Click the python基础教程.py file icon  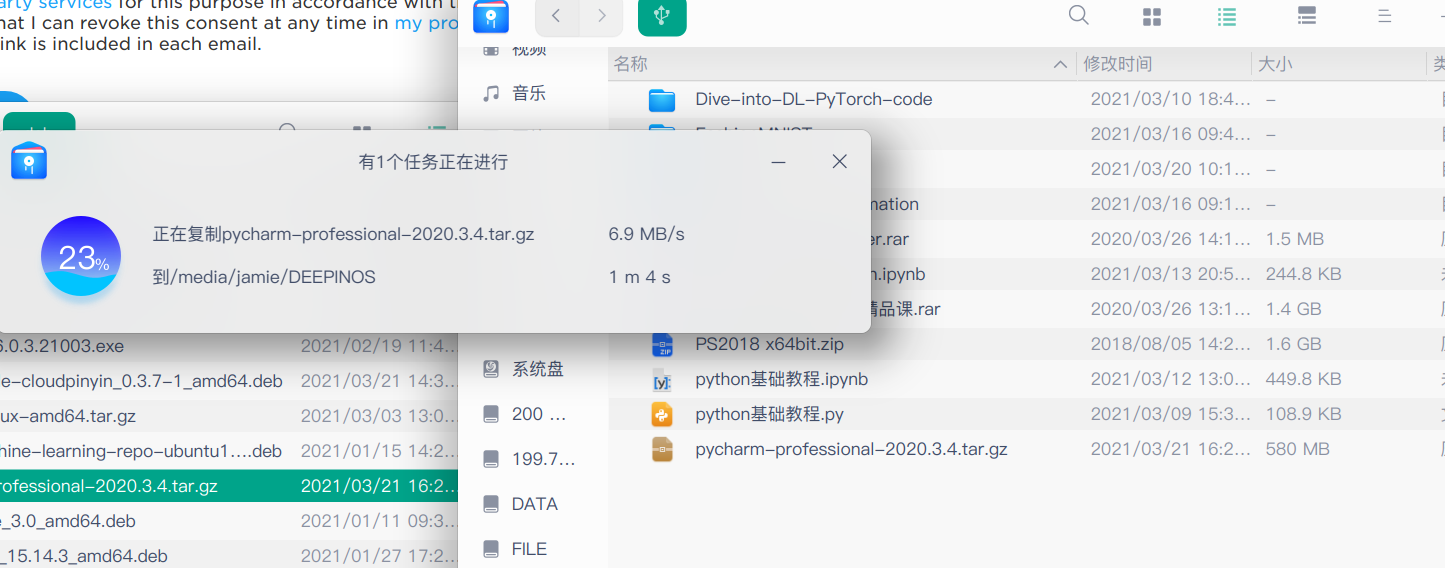pyautogui.click(x=662, y=414)
